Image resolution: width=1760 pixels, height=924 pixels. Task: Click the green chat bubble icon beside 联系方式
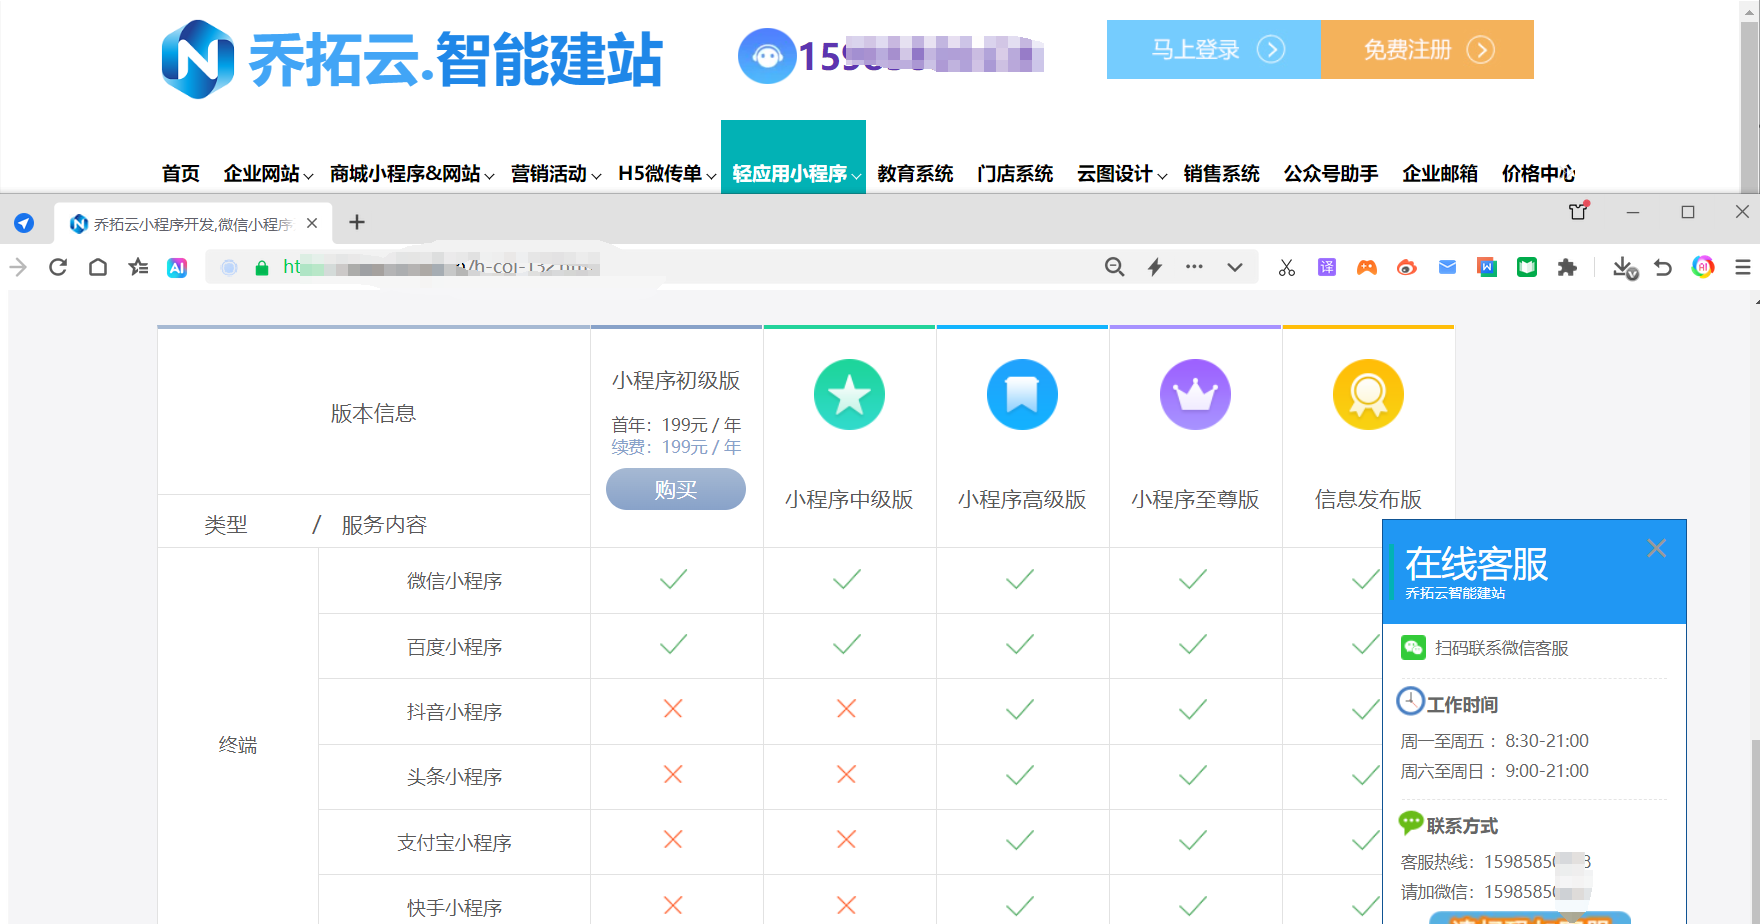1411,823
